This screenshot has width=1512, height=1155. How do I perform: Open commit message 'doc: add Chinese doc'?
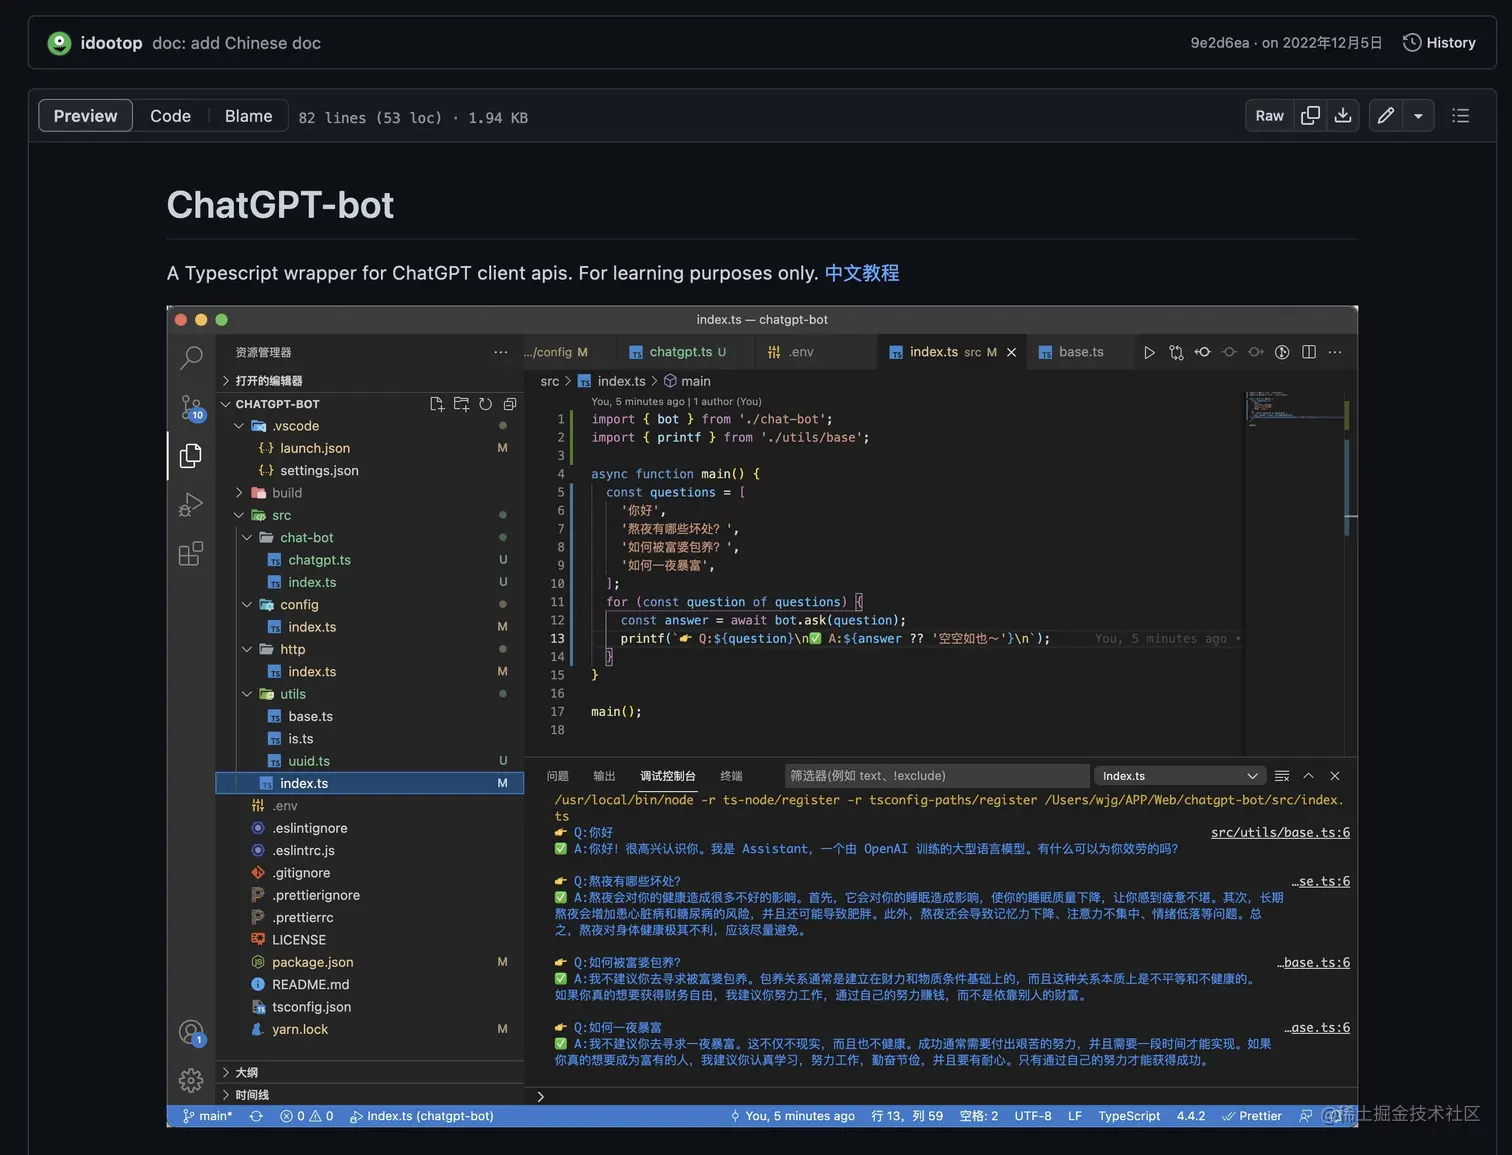(236, 43)
